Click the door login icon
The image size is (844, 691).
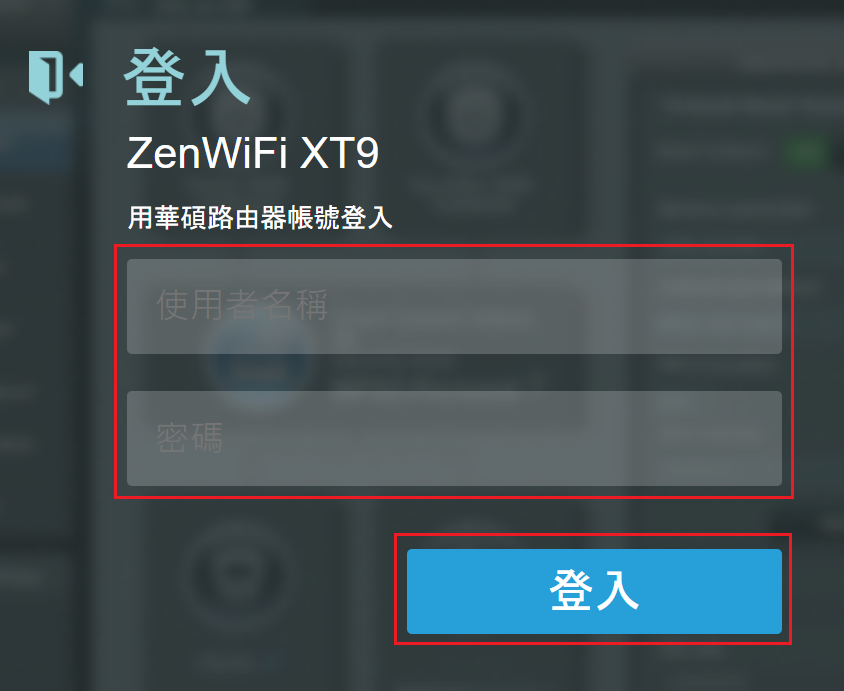tap(56, 77)
